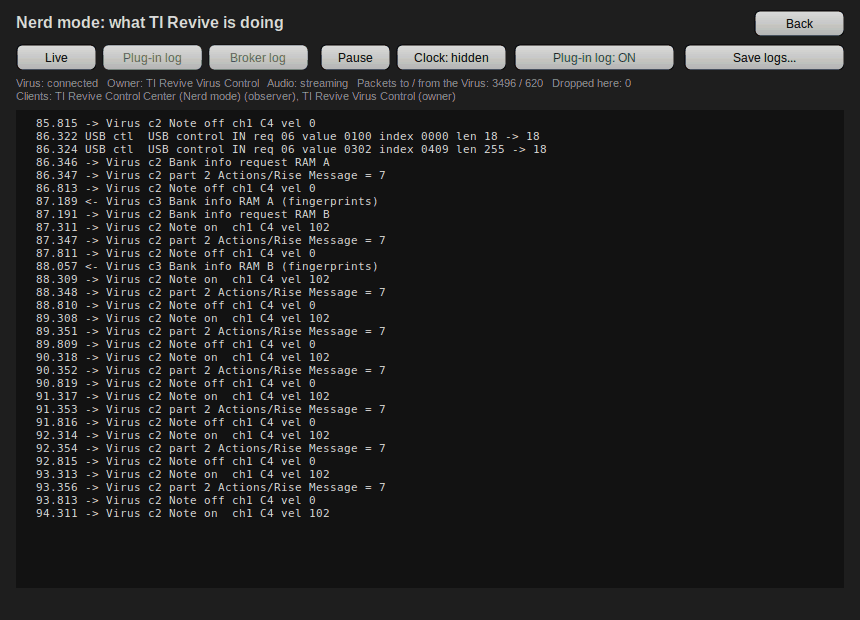Select log line 86.813 Note off
Image resolution: width=860 pixels, height=620 pixels.
point(176,188)
